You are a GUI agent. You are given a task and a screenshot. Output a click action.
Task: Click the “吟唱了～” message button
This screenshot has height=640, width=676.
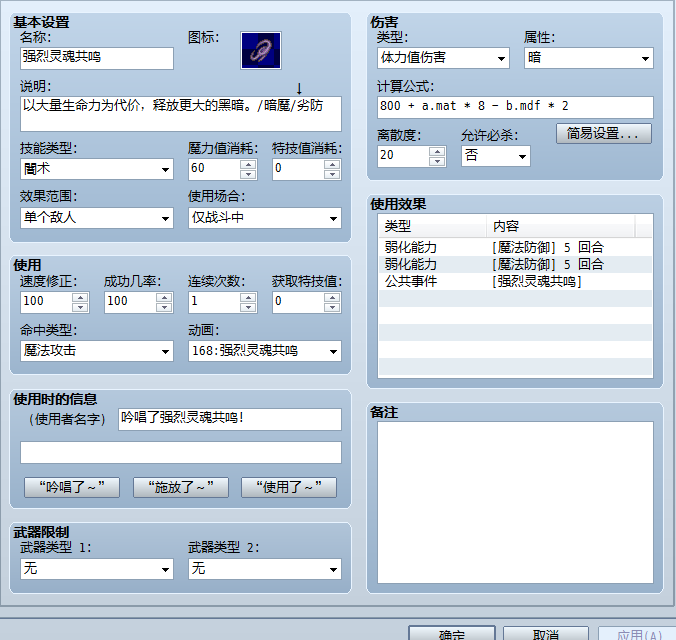(x=72, y=487)
